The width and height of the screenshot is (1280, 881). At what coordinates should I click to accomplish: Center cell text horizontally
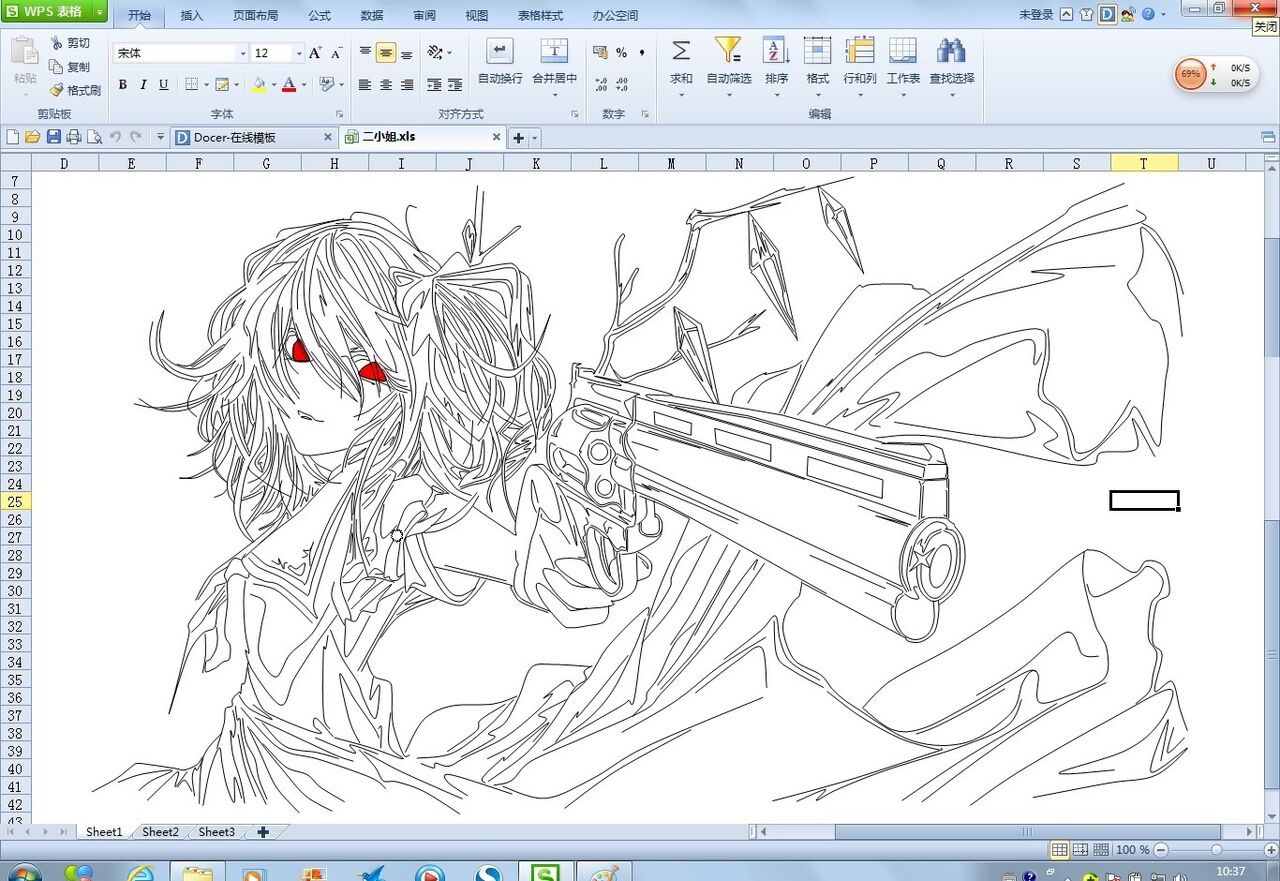(386, 85)
